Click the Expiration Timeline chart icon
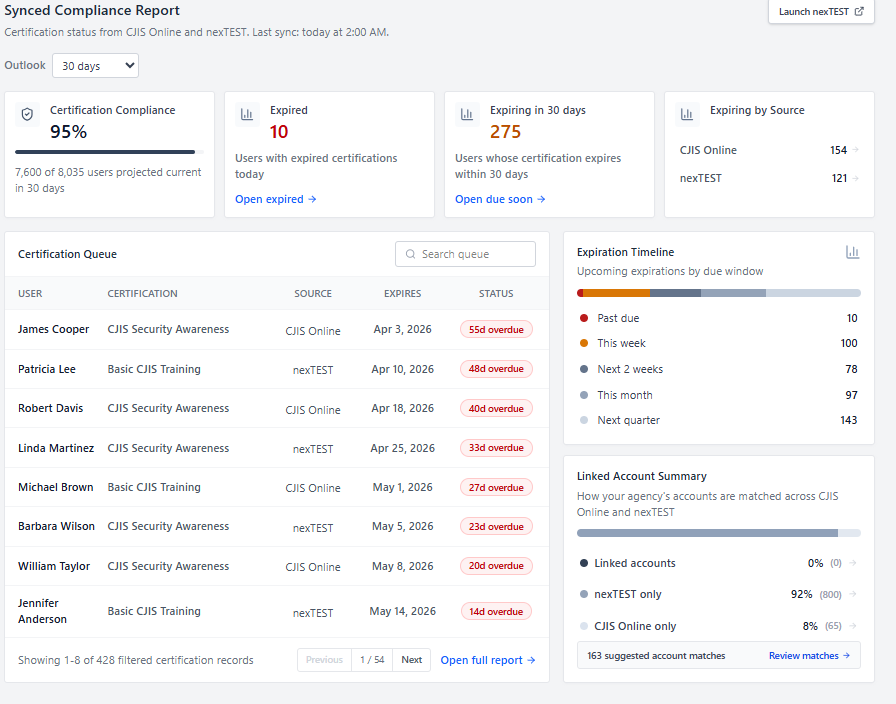Viewport: 896px width, 704px height. click(853, 252)
